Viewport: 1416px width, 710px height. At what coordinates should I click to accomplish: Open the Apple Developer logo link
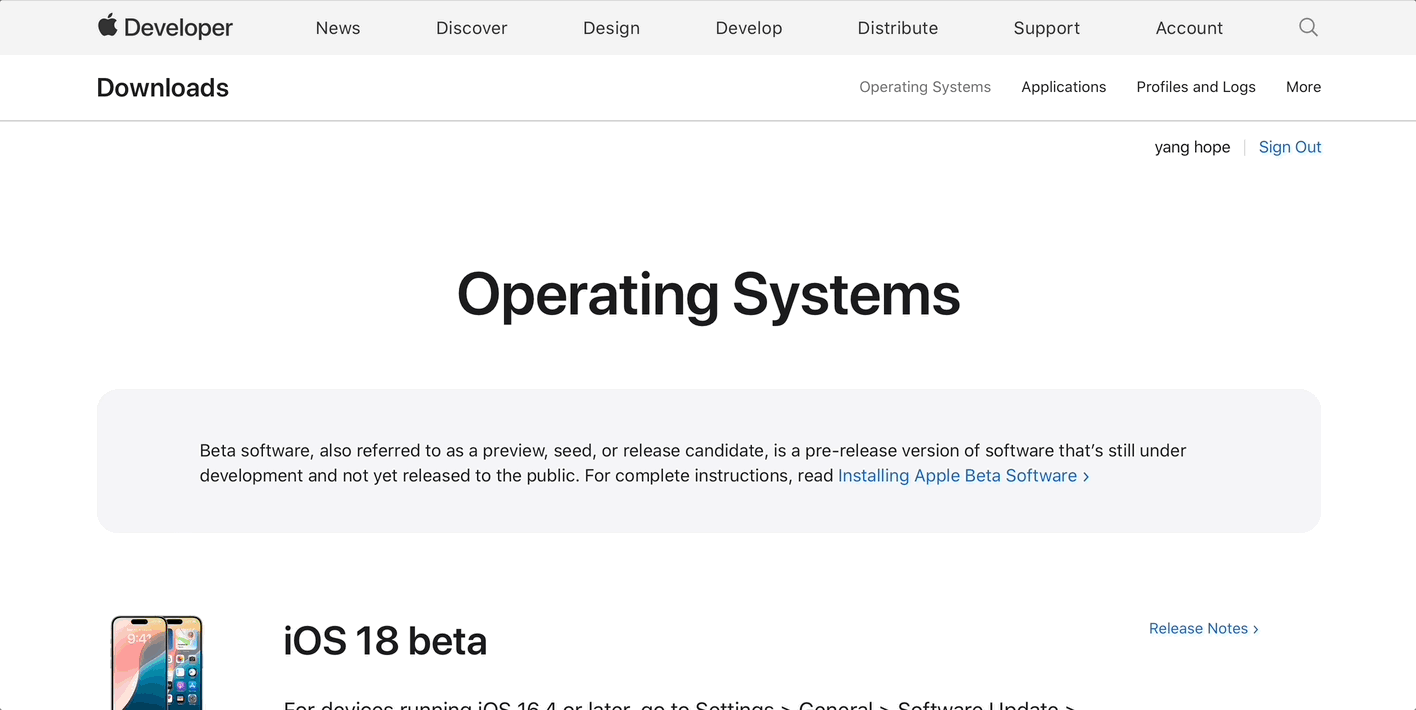click(165, 27)
